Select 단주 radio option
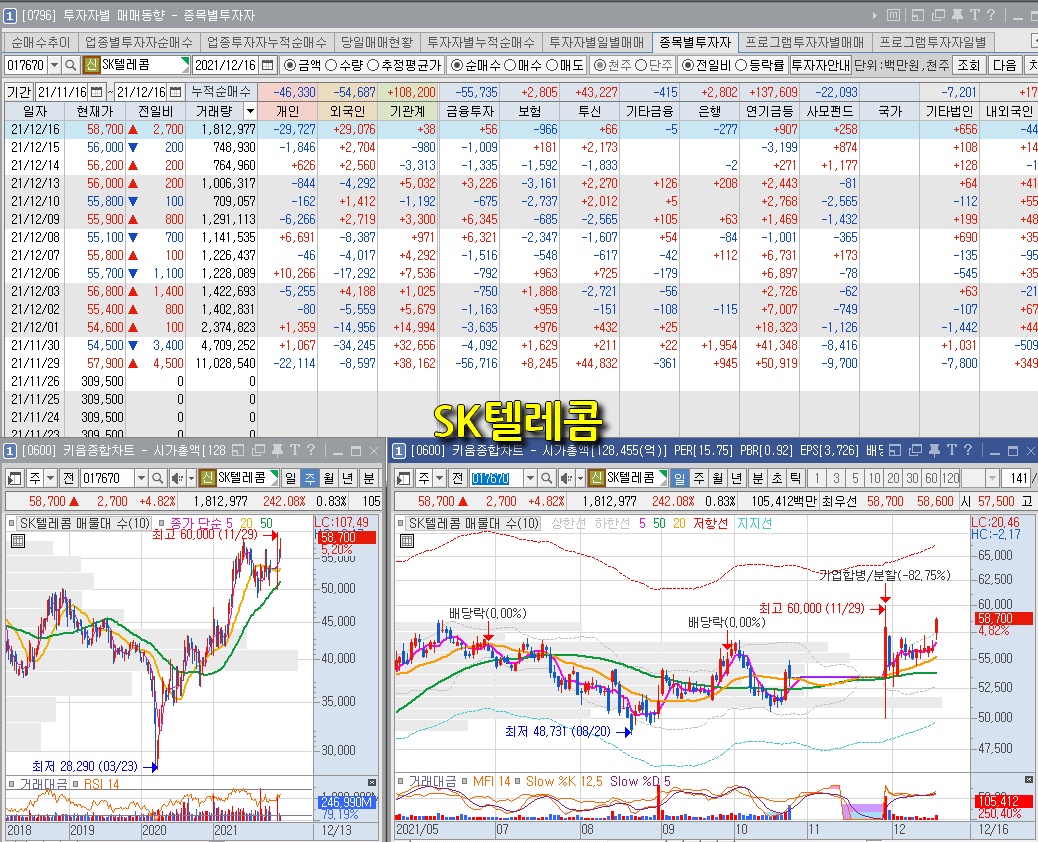 pos(640,66)
